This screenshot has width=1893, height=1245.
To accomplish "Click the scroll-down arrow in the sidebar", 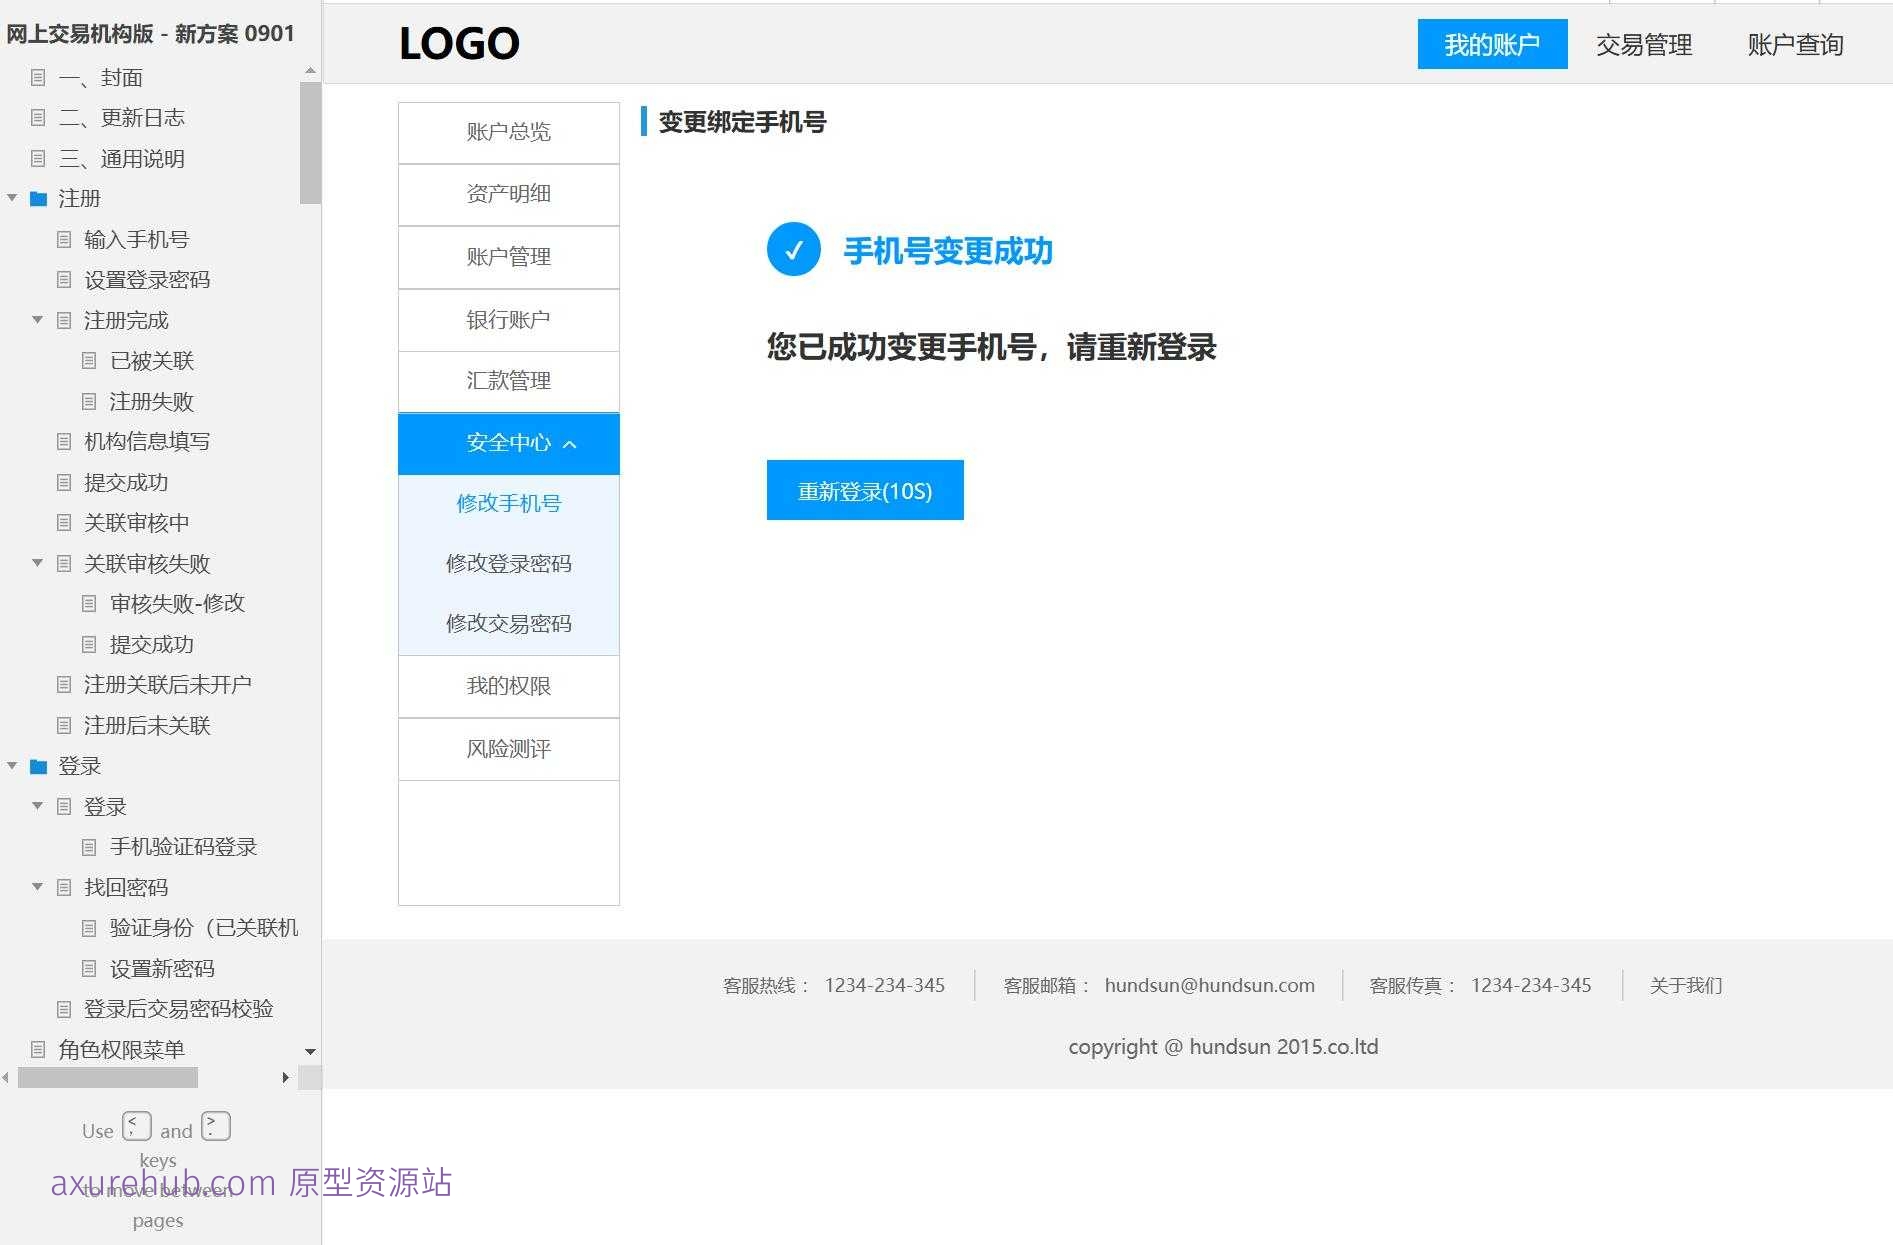I will 309,1052.
